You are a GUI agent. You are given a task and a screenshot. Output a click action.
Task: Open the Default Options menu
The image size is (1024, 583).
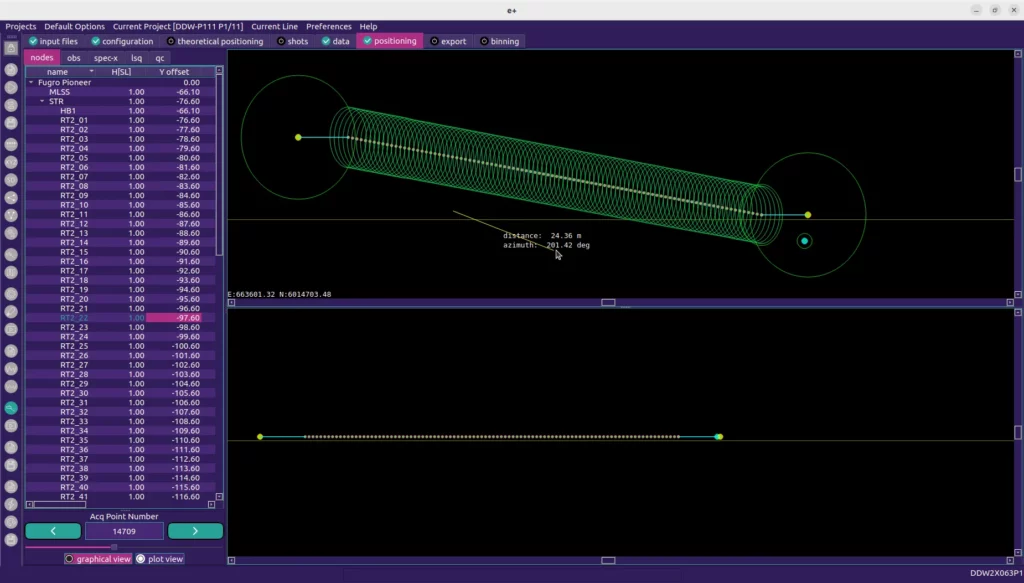(74, 26)
